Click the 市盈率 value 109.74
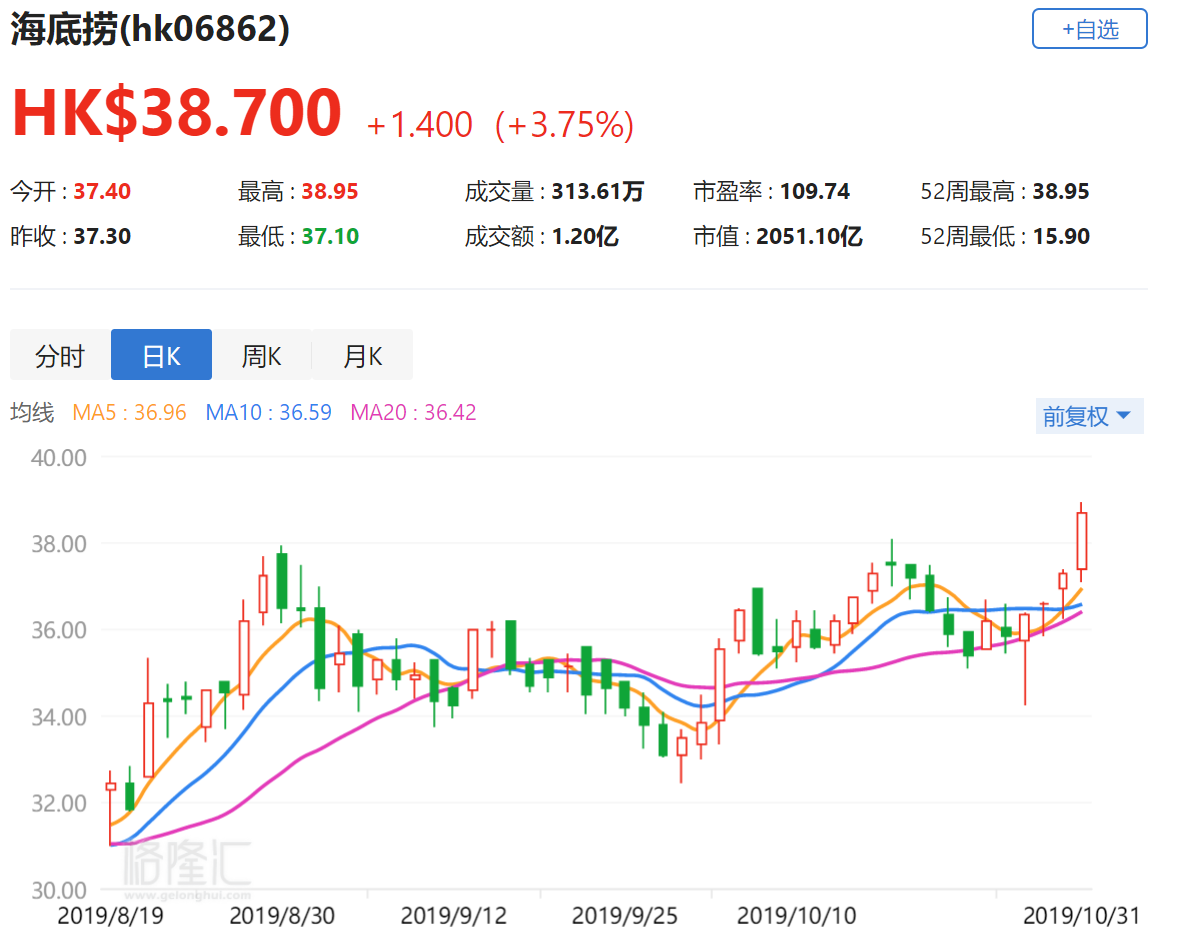Screen dimensions: 1195x936 coord(814,192)
